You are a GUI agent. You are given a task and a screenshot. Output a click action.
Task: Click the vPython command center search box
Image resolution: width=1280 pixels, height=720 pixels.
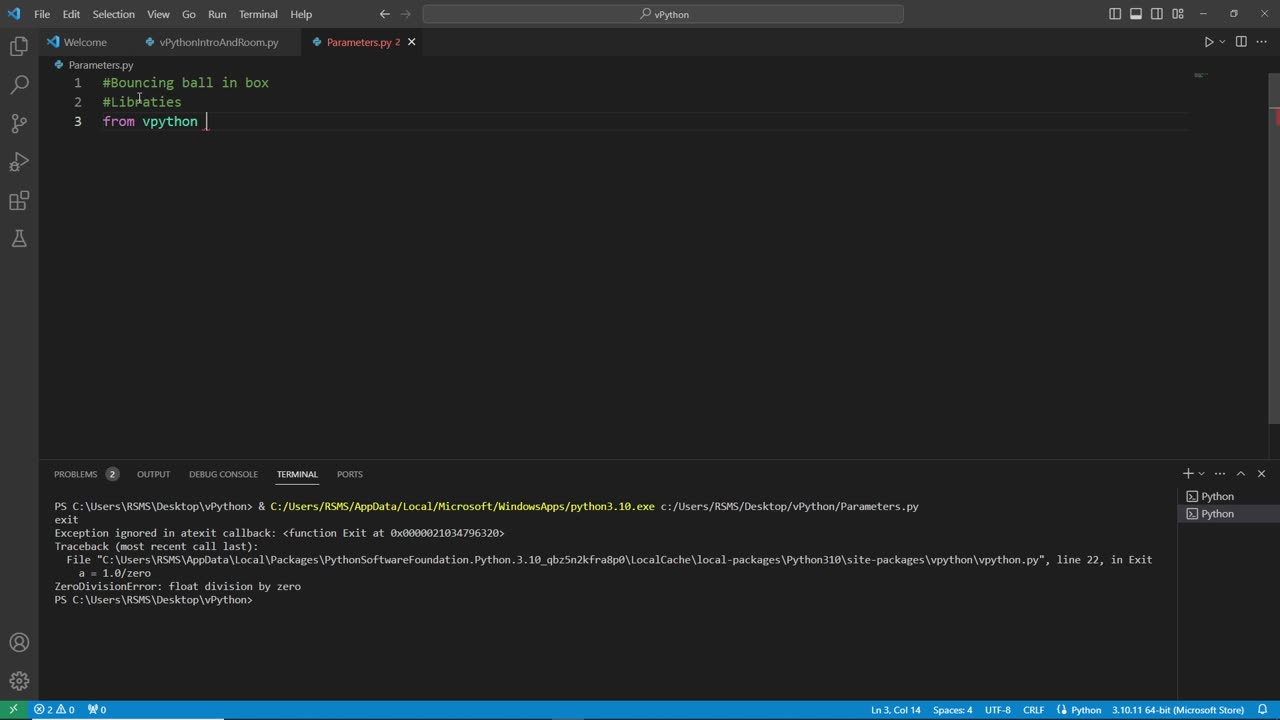(x=663, y=14)
